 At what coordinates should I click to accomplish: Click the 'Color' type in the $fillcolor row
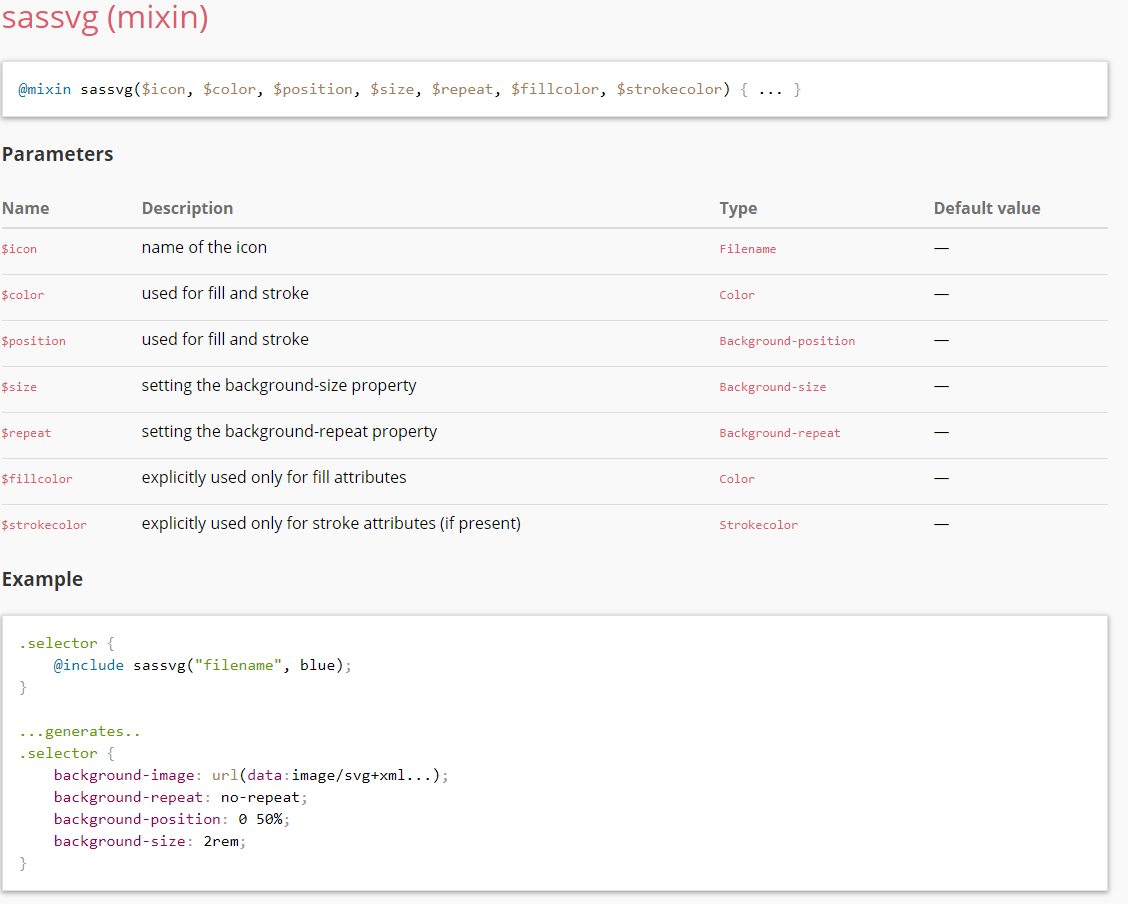coord(737,479)
